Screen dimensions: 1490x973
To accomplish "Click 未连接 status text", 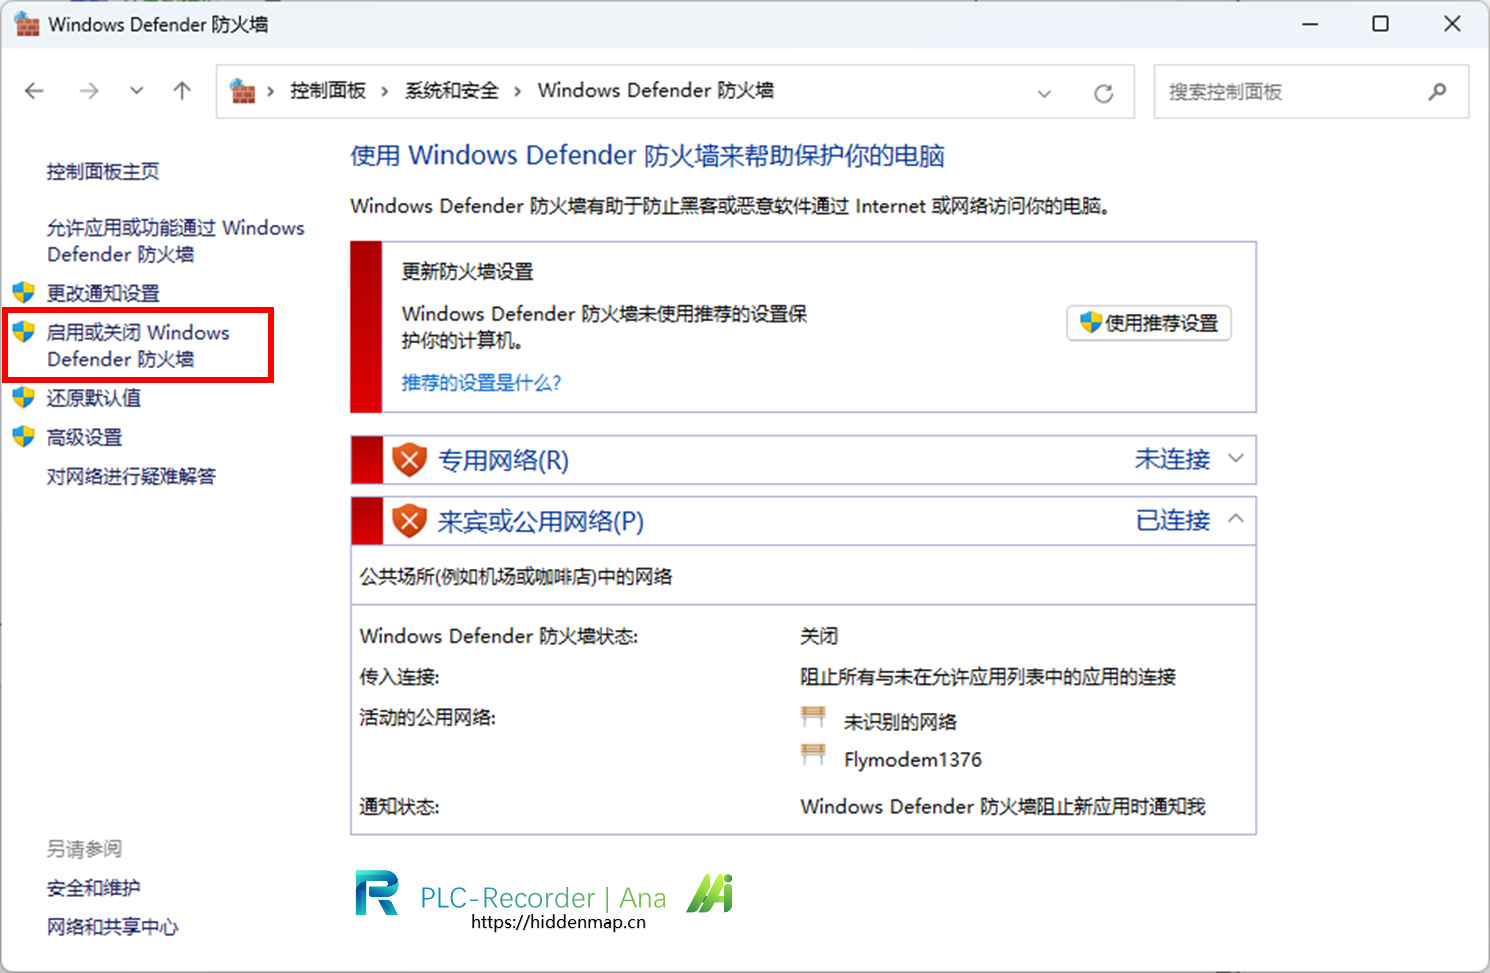I will 1172,459.
